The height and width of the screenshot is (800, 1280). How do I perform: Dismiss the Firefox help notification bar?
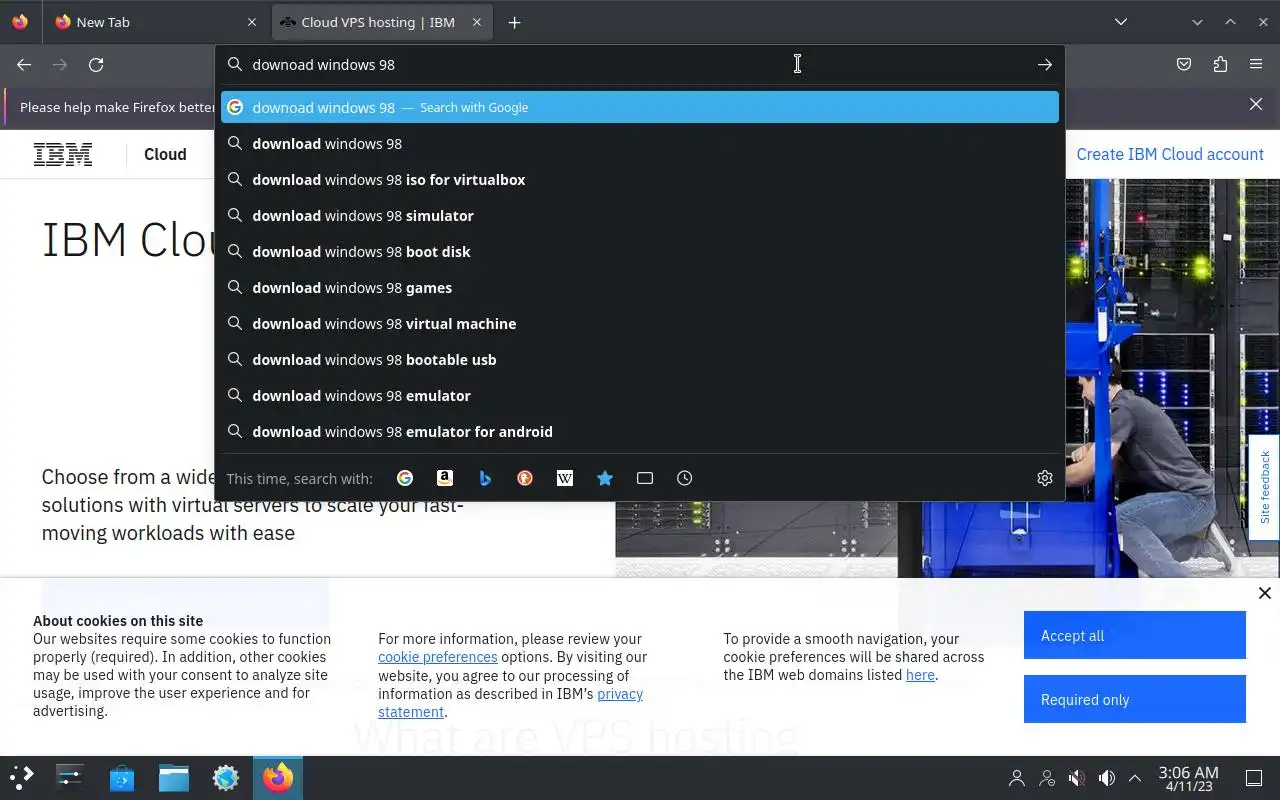tap(1256, 104)
